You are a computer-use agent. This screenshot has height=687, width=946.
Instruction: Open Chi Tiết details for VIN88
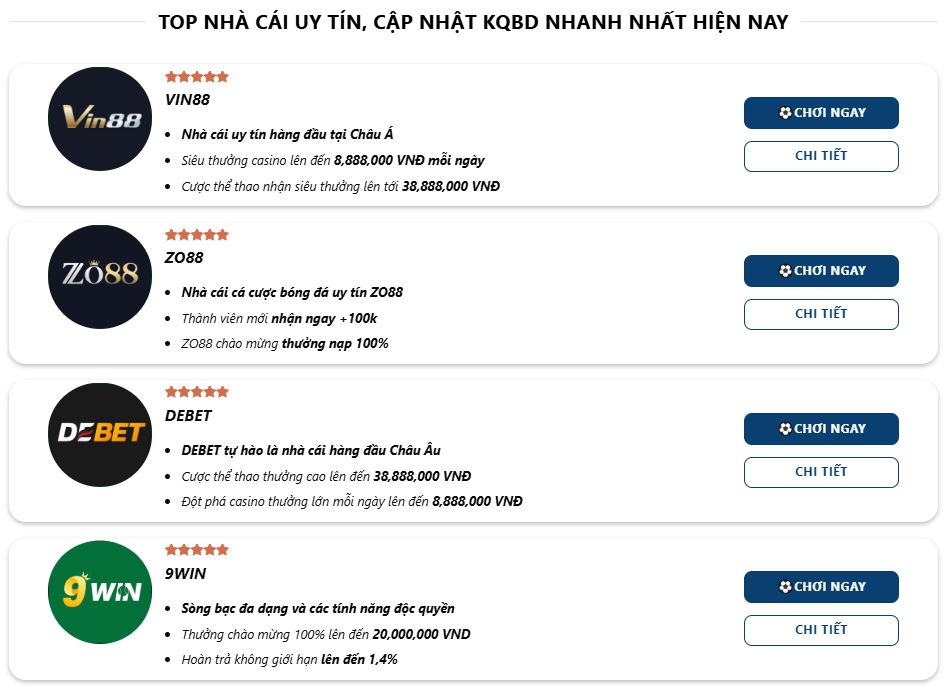point(821,156)
